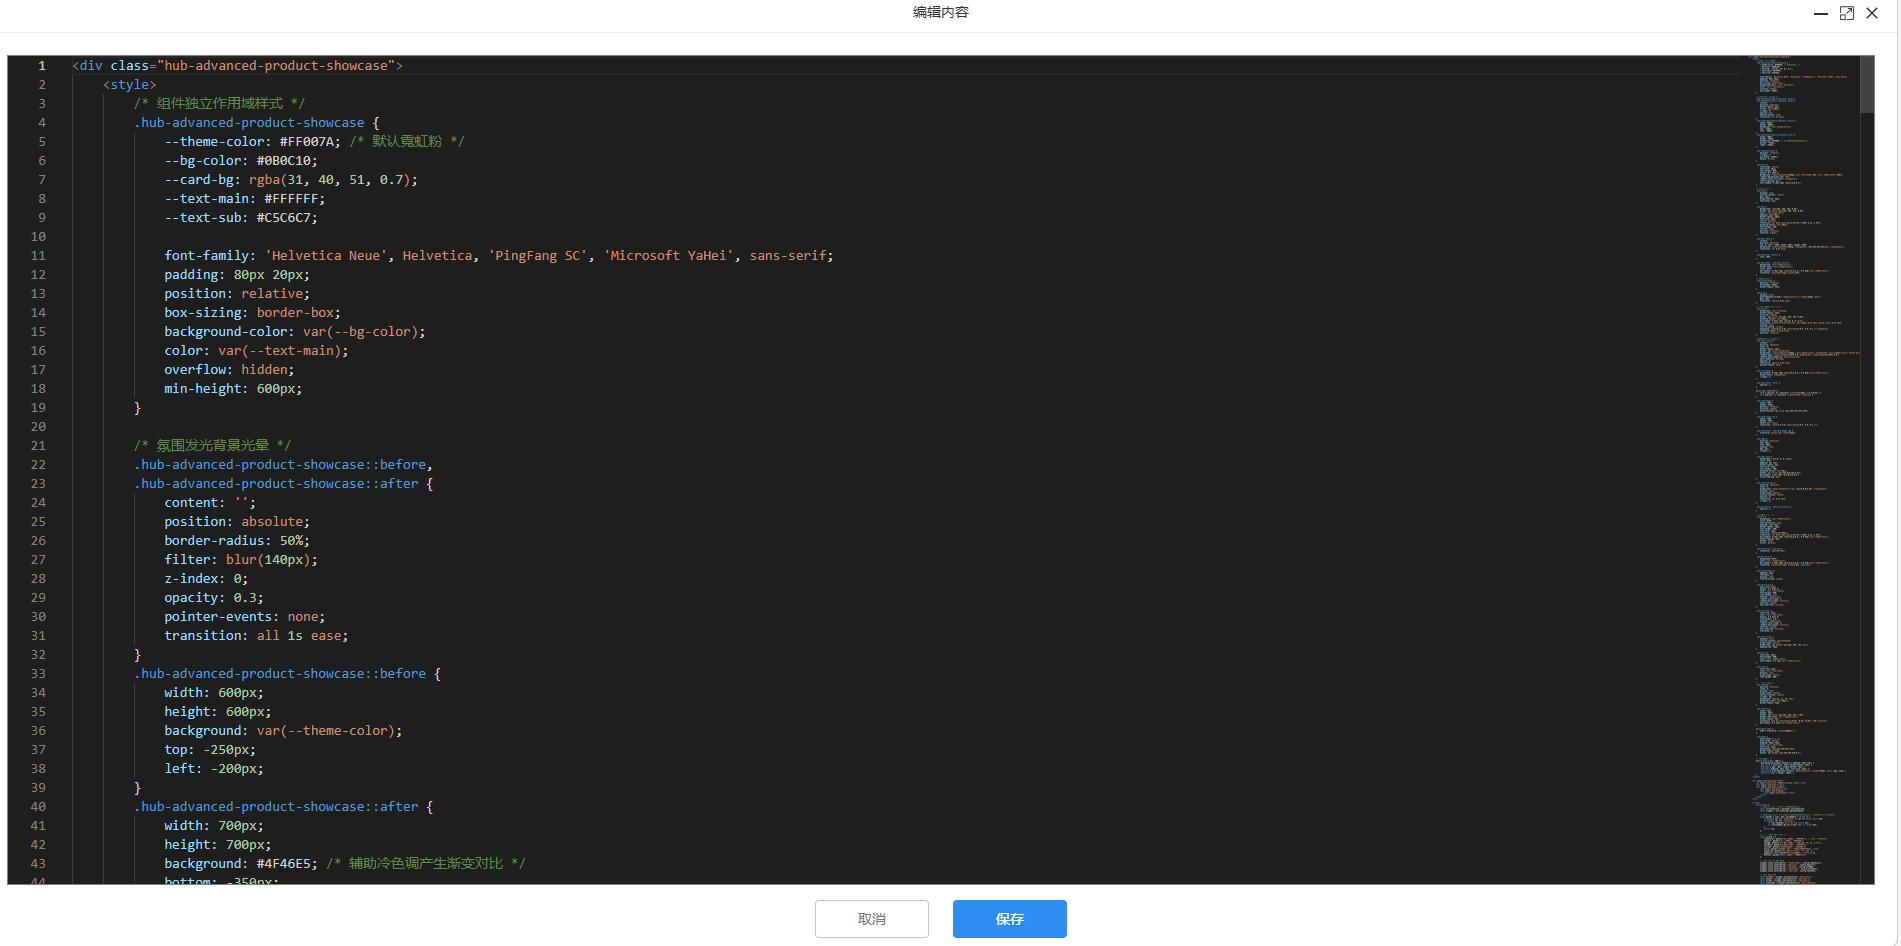Viewport: 1901px width, 946px height.
Task: Click the 氛围发光背景光晕 comment line
Action: (x=213, y=446)
